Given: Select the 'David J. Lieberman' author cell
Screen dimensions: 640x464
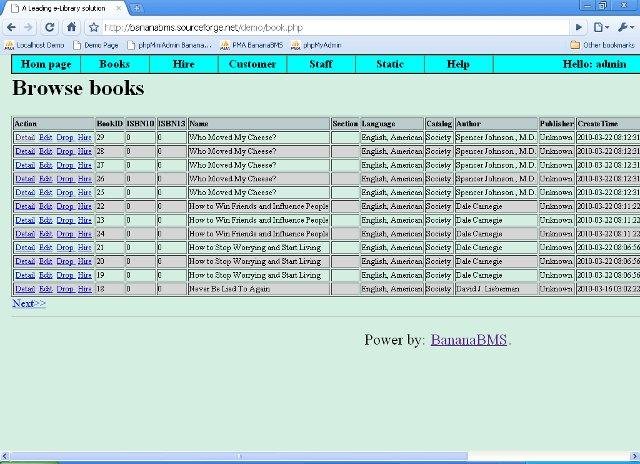Looking at the screenshot, I should [x=496, y=289].
